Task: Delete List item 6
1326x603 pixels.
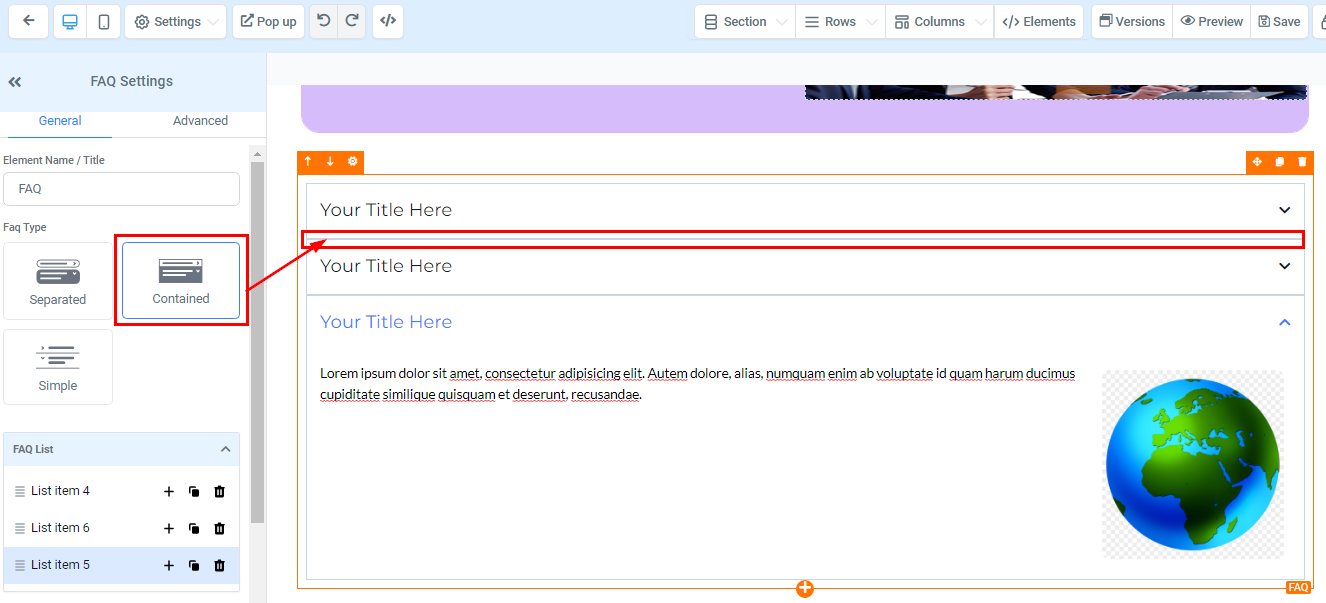Action: point(220,529)
